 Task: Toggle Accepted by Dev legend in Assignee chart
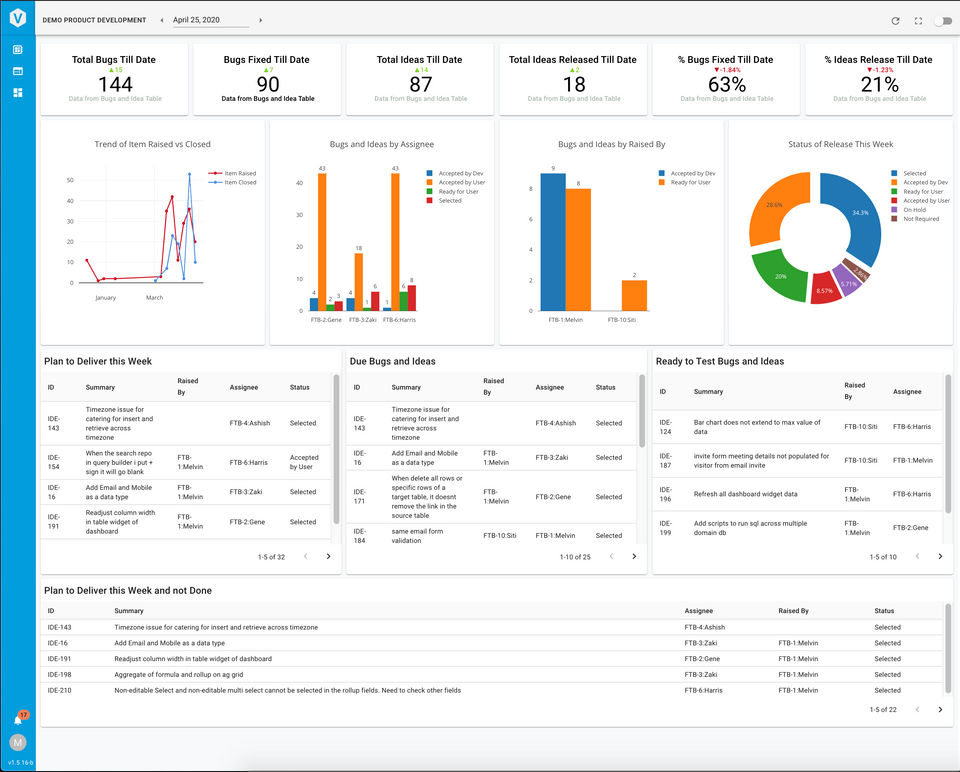[x=455, y=173]
